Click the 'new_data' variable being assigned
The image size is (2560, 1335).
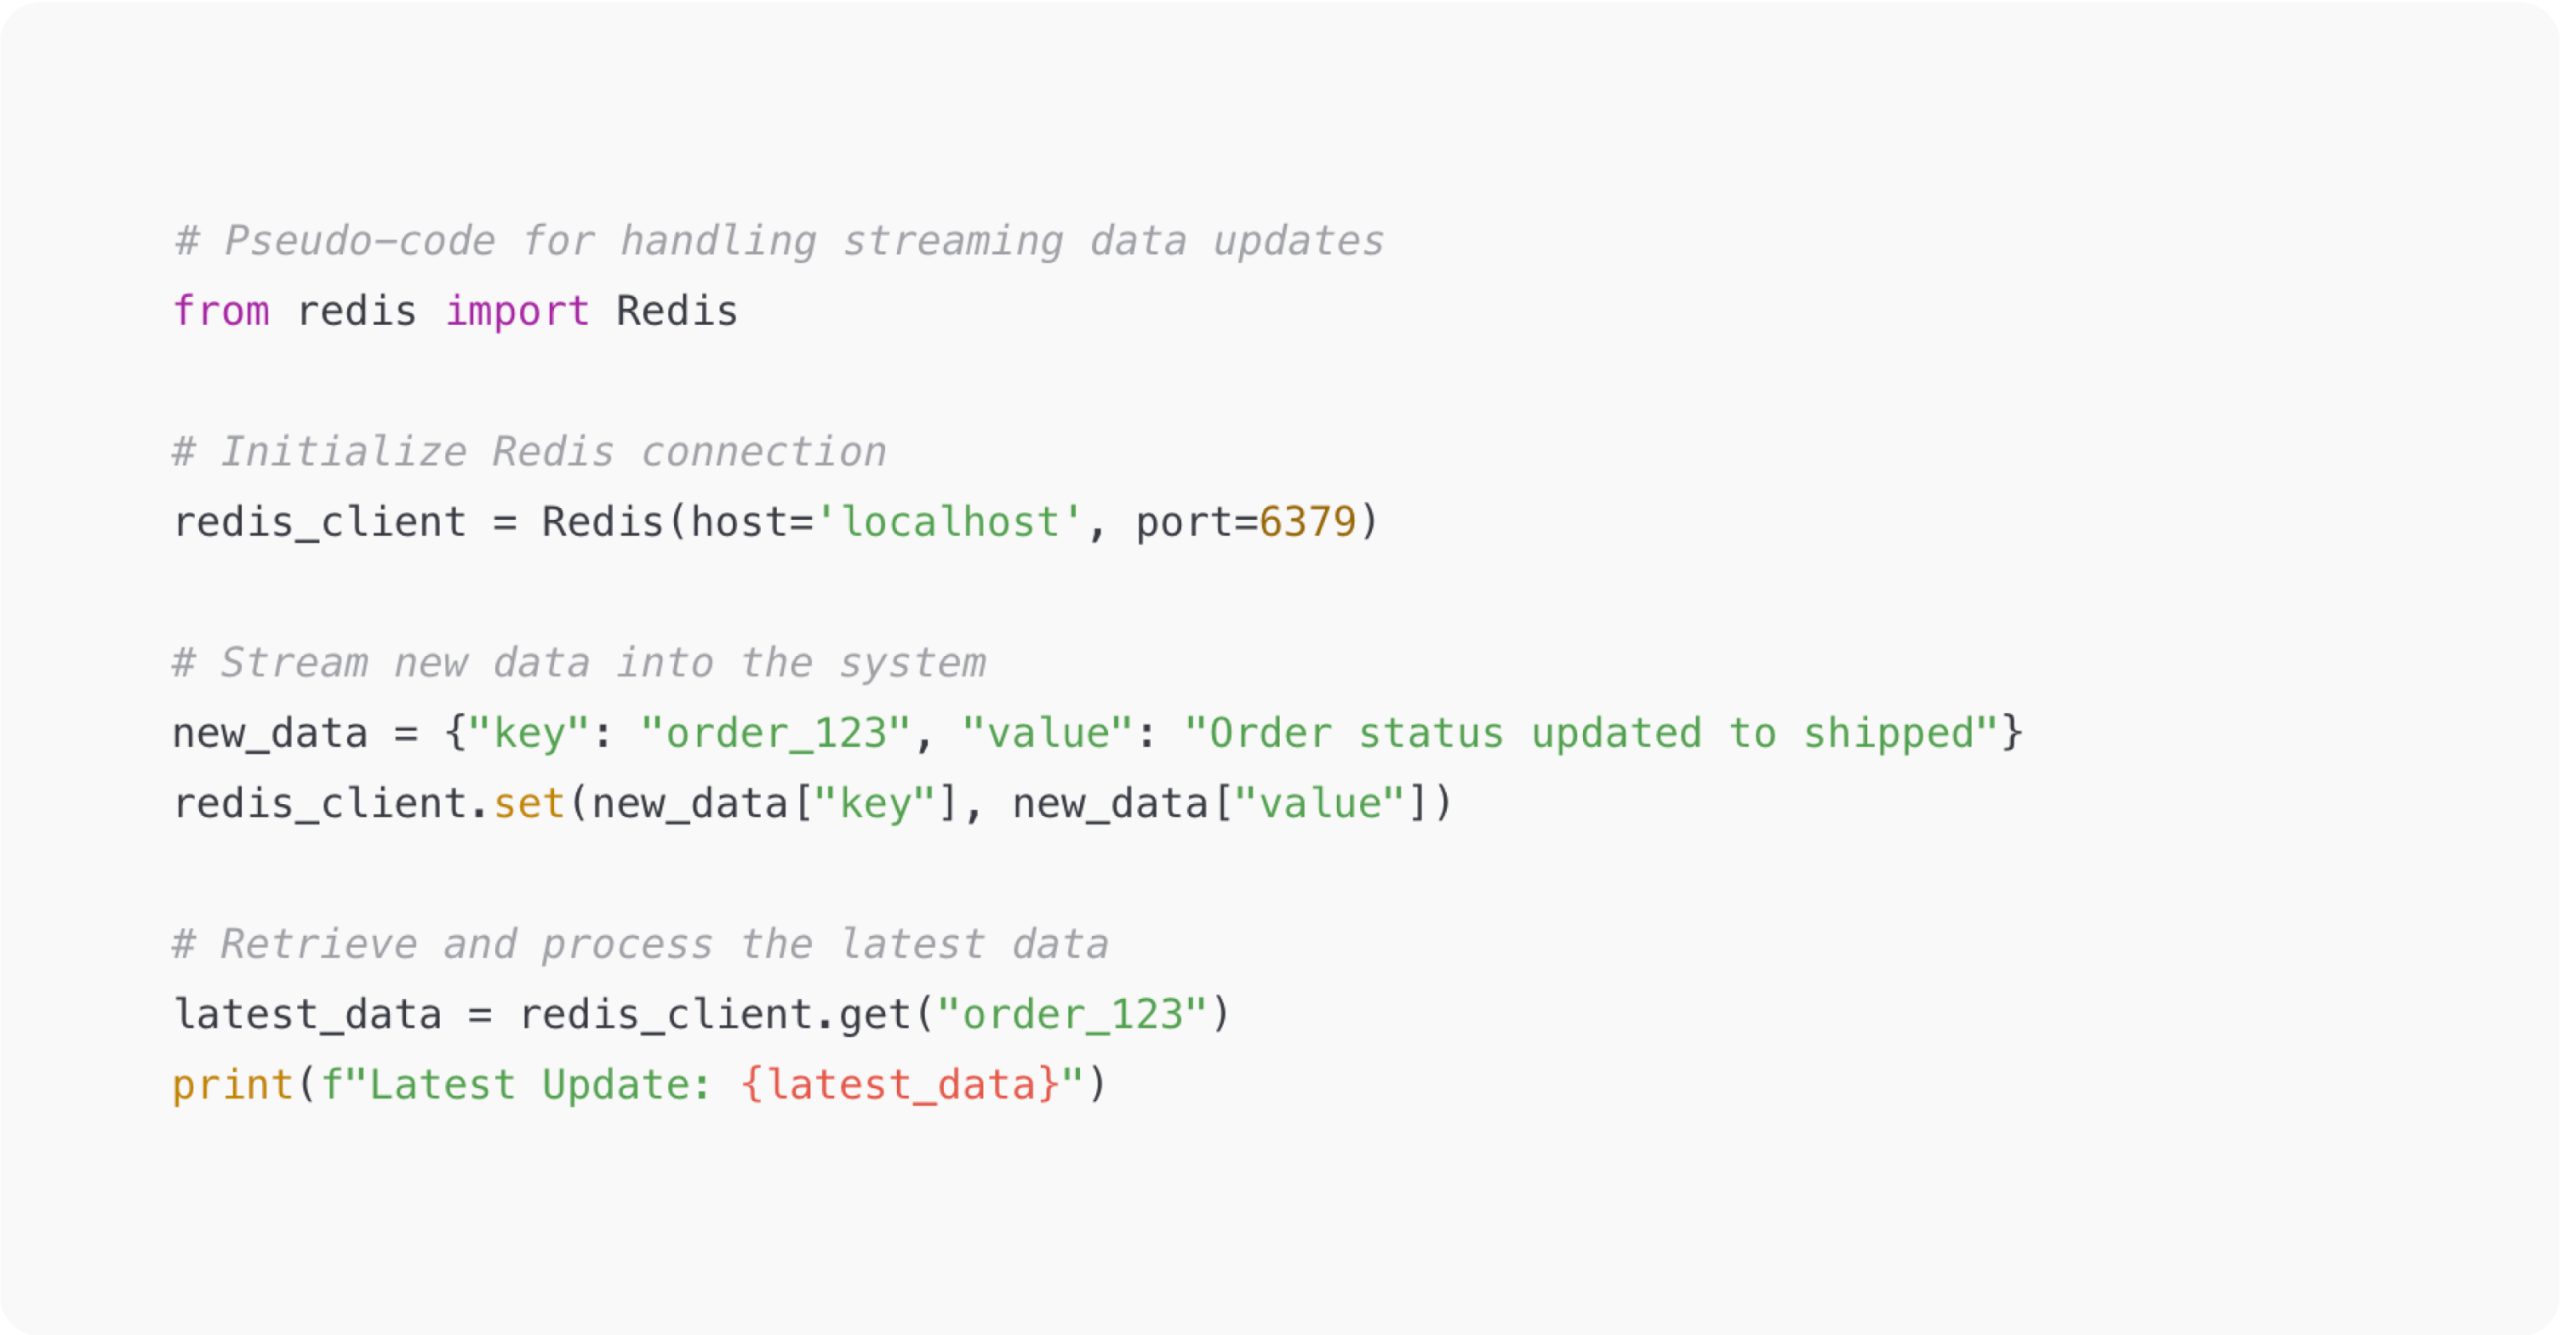coord(270,733)
